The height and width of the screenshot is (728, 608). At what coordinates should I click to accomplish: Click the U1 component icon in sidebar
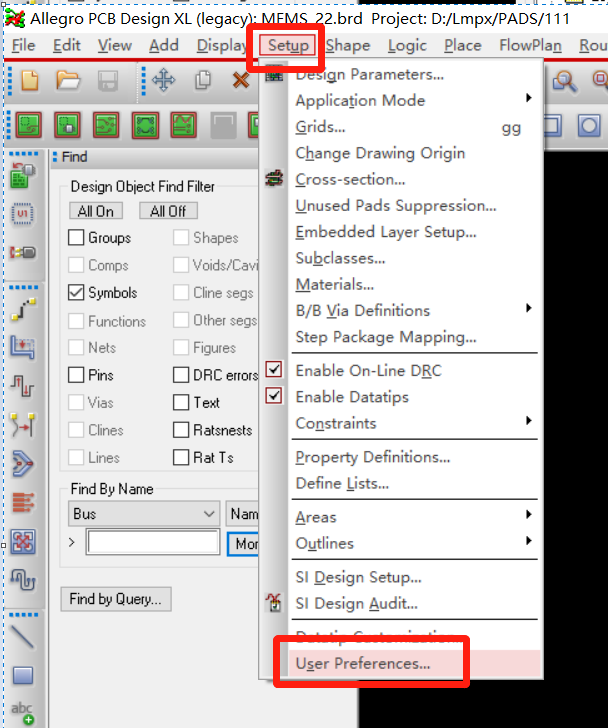coord(22,214)
